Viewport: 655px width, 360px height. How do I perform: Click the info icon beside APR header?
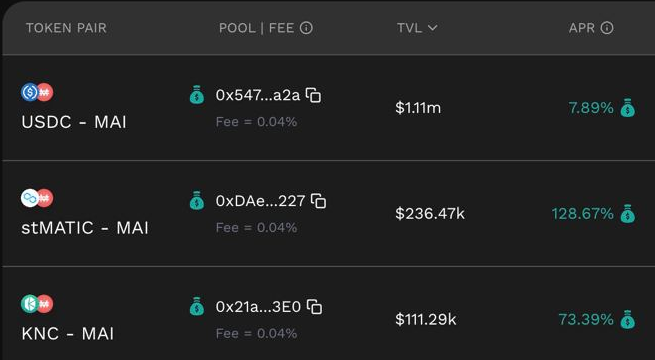607,28
